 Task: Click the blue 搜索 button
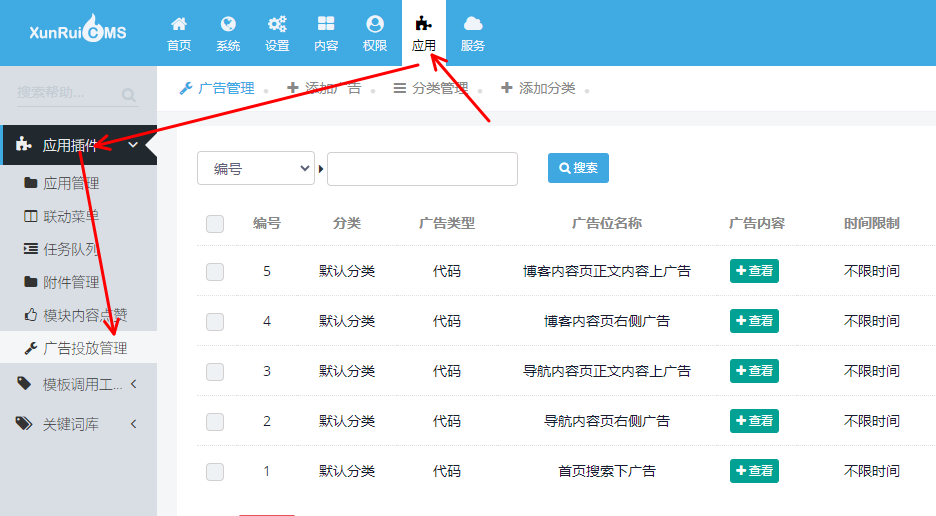click(x=578, y=168)
